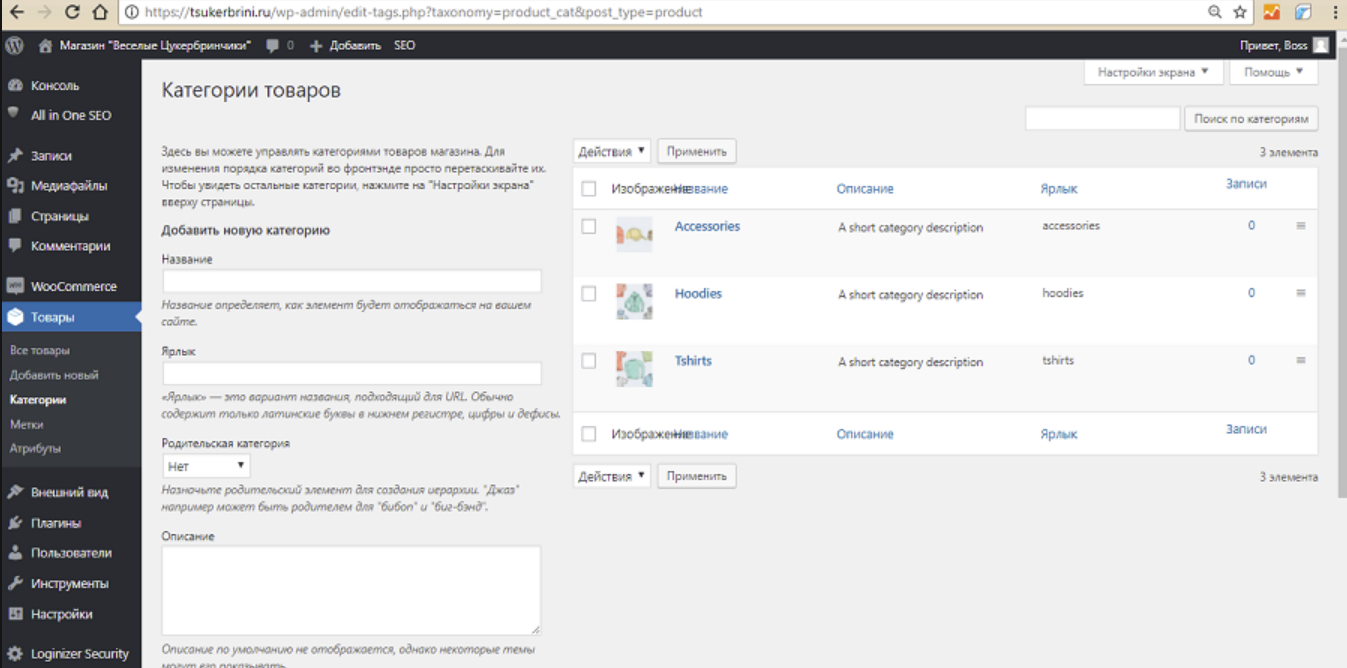Click the Tshirts category thumbnail
Viewport: 1347px width, 668px height.
(x=634, y=369)
